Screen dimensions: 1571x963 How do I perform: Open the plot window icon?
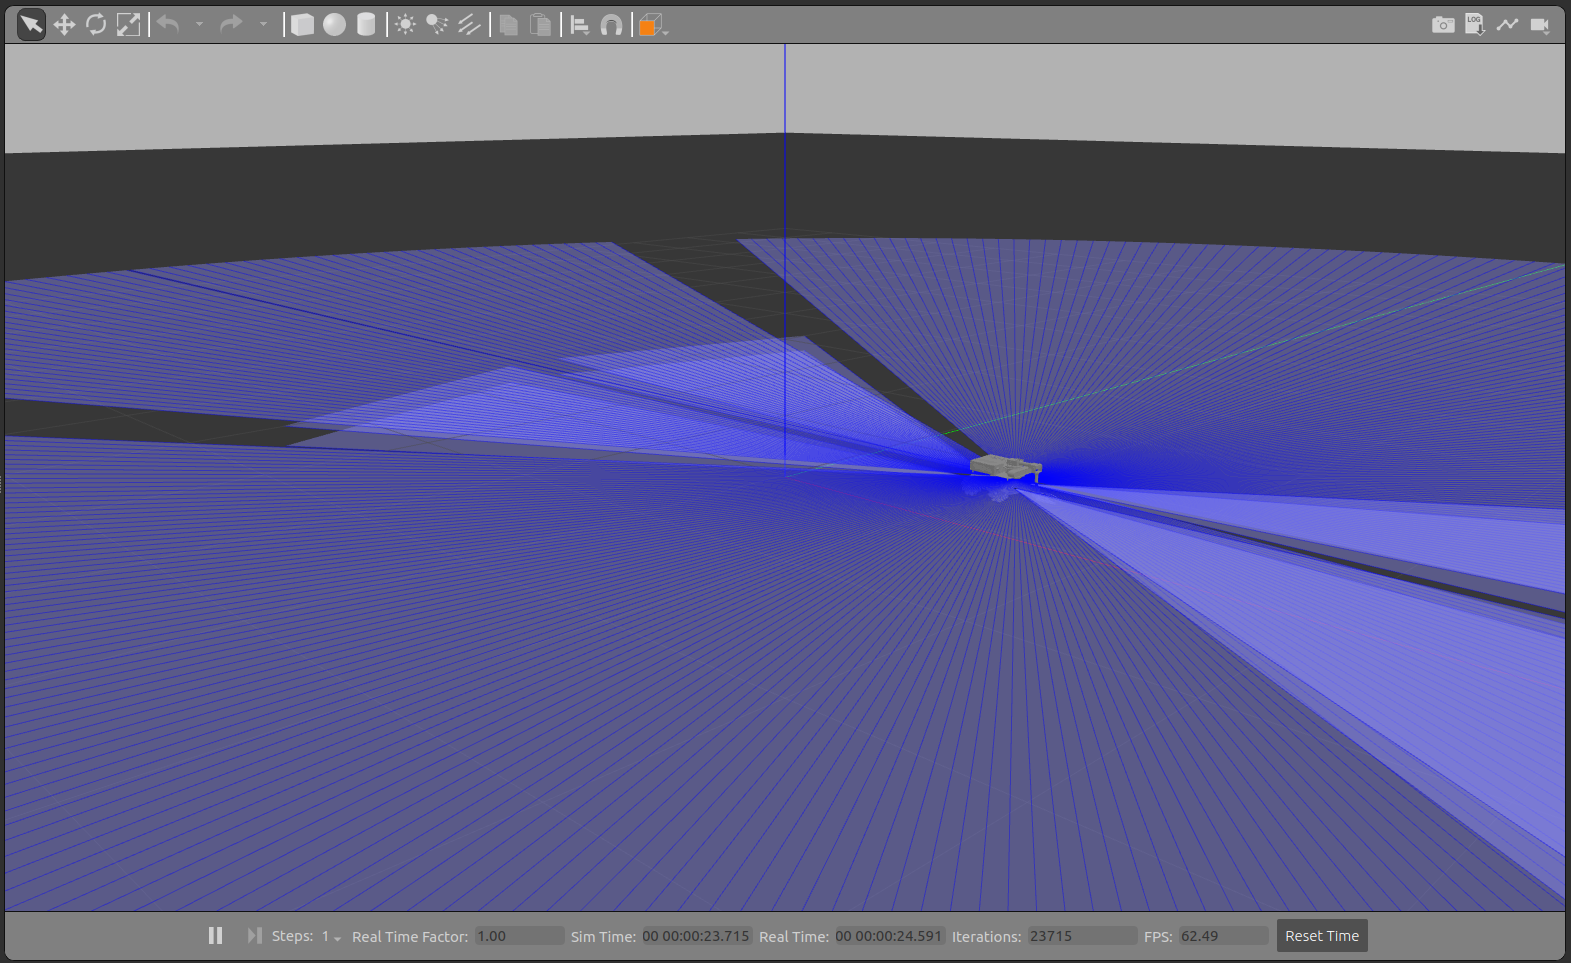click(1507, 25)
